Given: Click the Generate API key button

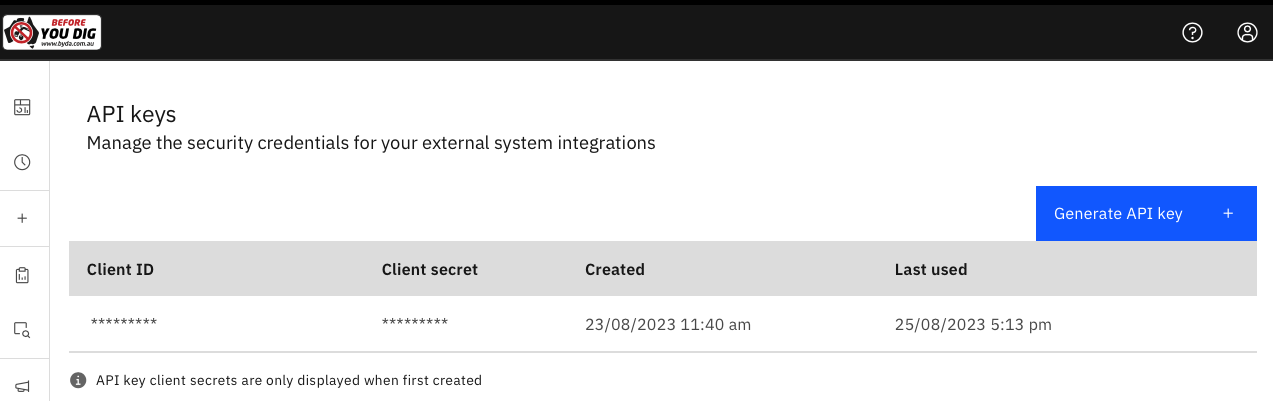Looking at the screenshot, I should 1146,213.
